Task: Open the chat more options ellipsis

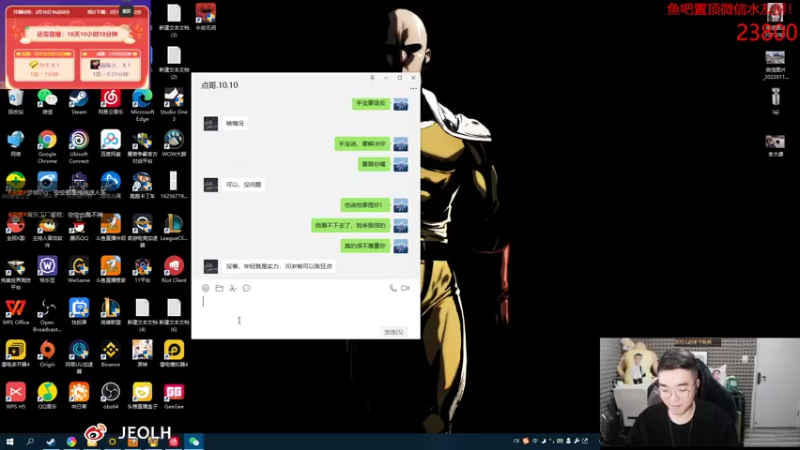Action: pos(413,88)
